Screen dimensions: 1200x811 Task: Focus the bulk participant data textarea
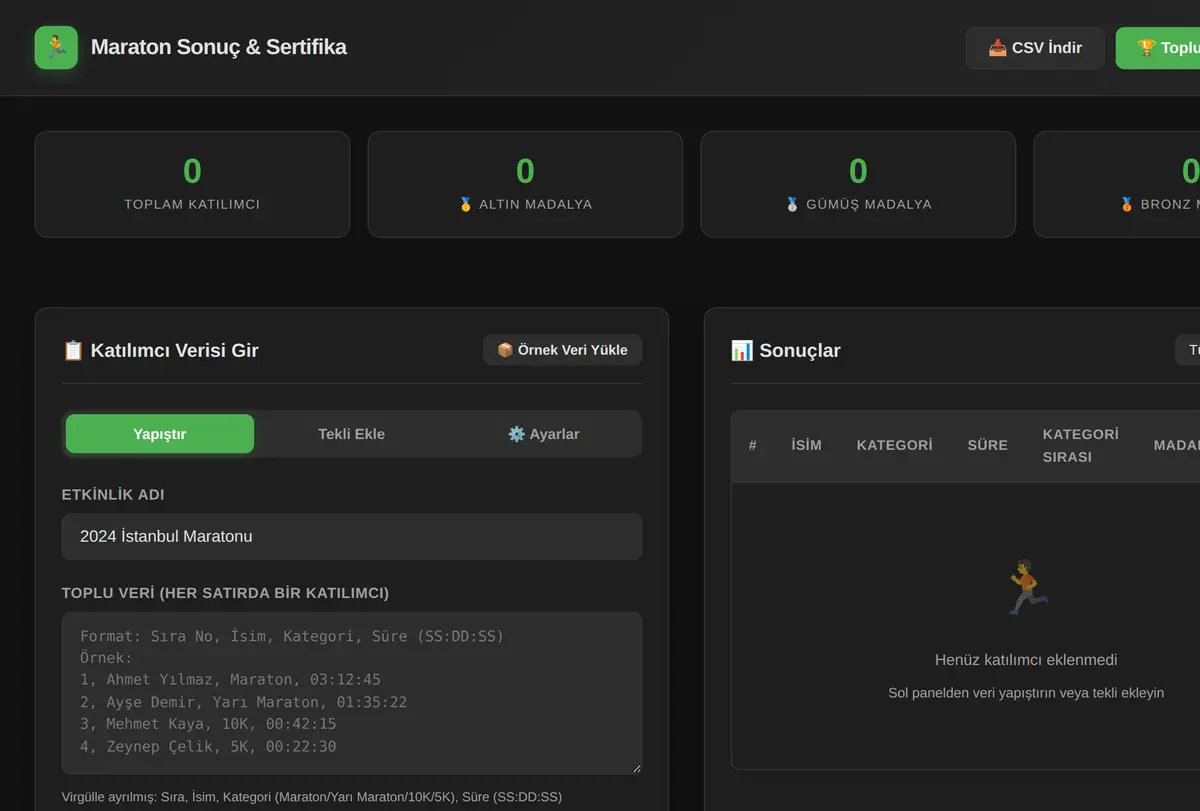tap(352, 693)
